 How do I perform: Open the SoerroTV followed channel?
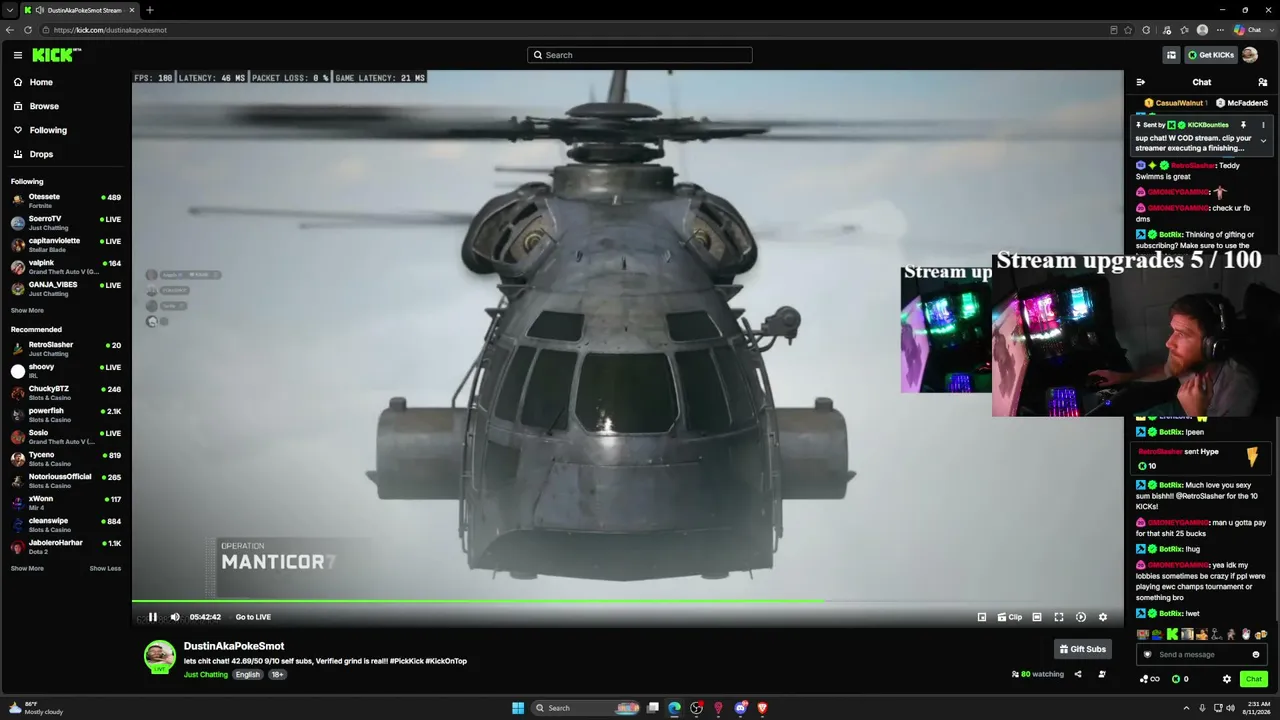click(66, 222)
